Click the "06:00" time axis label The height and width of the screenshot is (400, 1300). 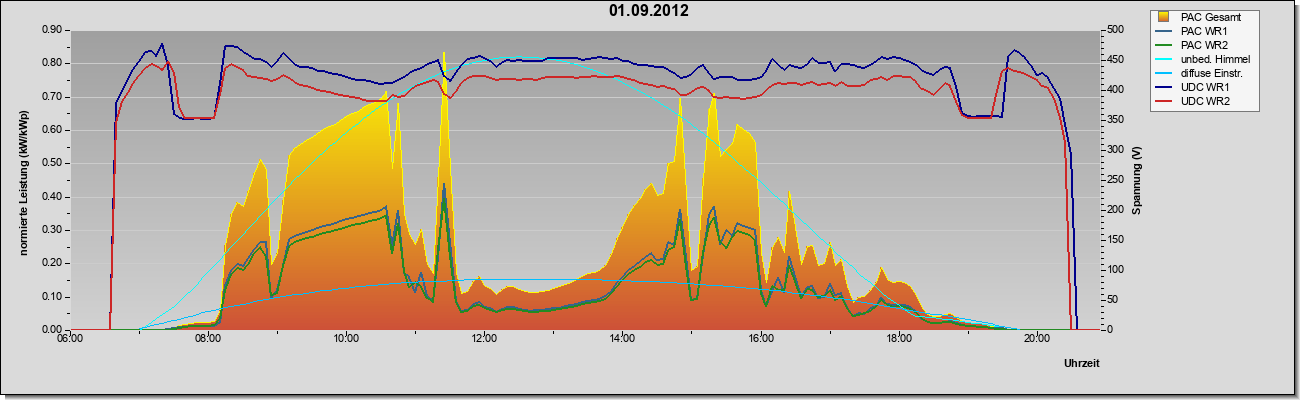click(x=70, y=340)
